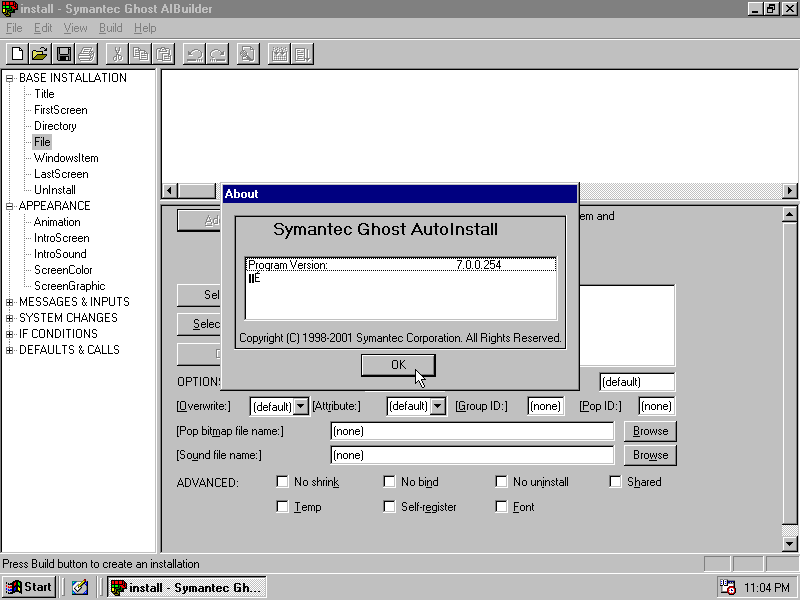
Task: Click the Program Version row in About
Action: click(401, 265)
